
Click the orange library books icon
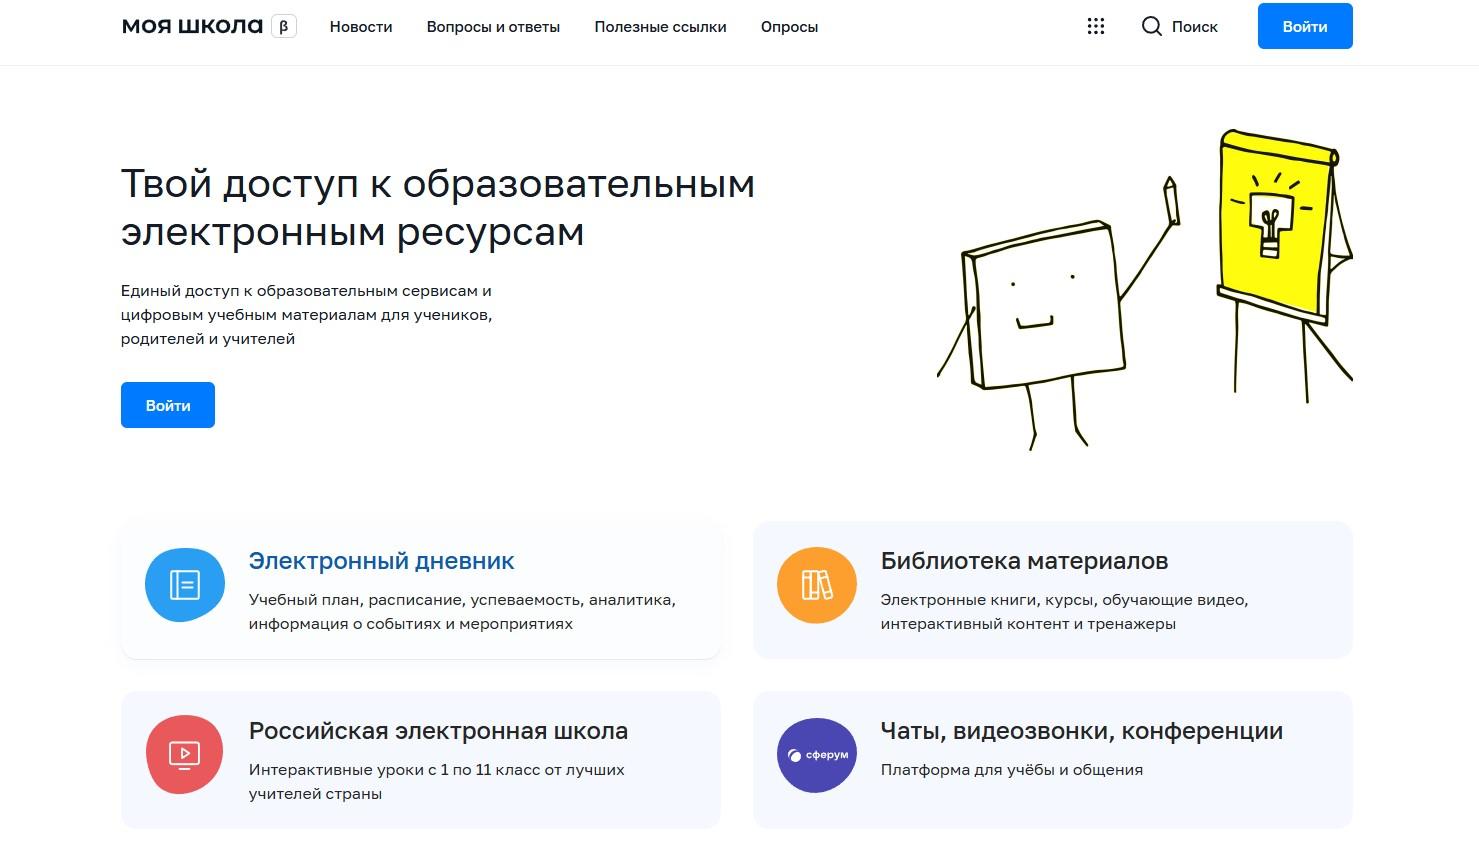click(817, 585)
